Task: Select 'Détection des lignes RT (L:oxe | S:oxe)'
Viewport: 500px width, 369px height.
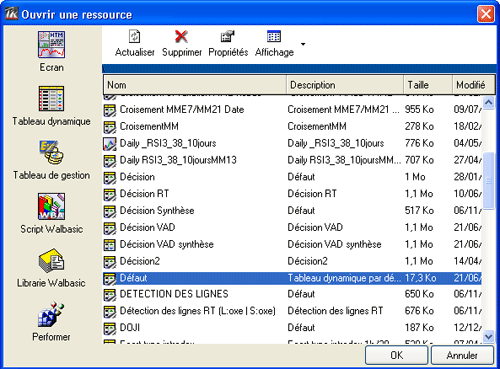Action: point(198,311)
